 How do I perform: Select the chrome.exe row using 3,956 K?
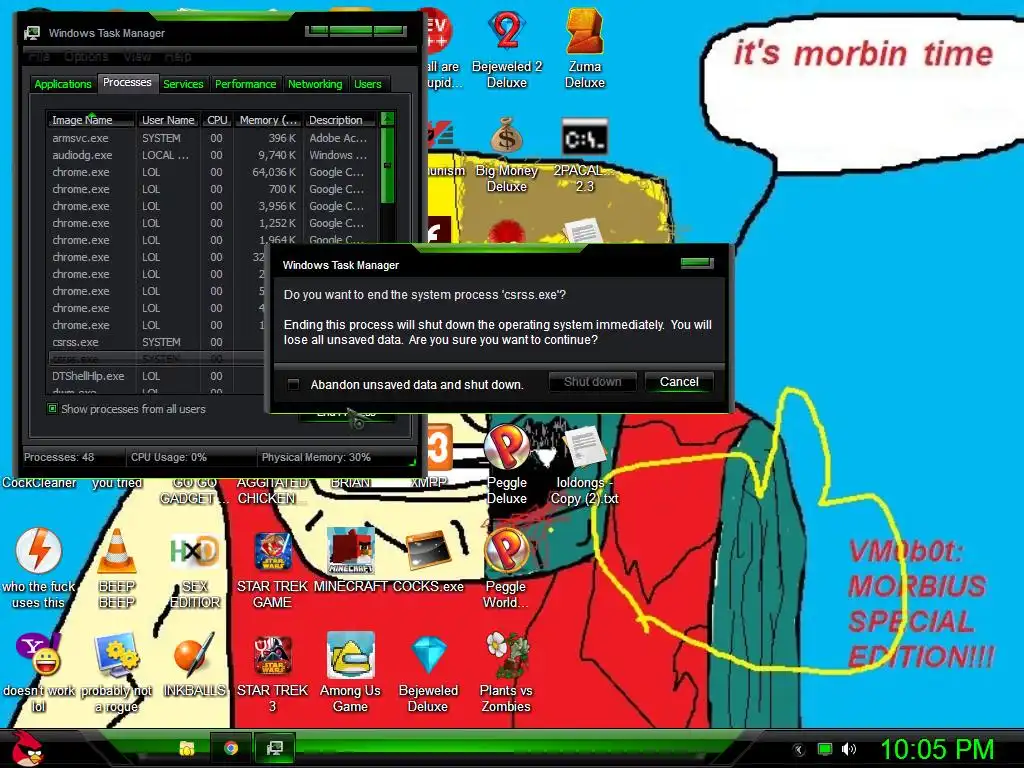click(x=212, y=206)
